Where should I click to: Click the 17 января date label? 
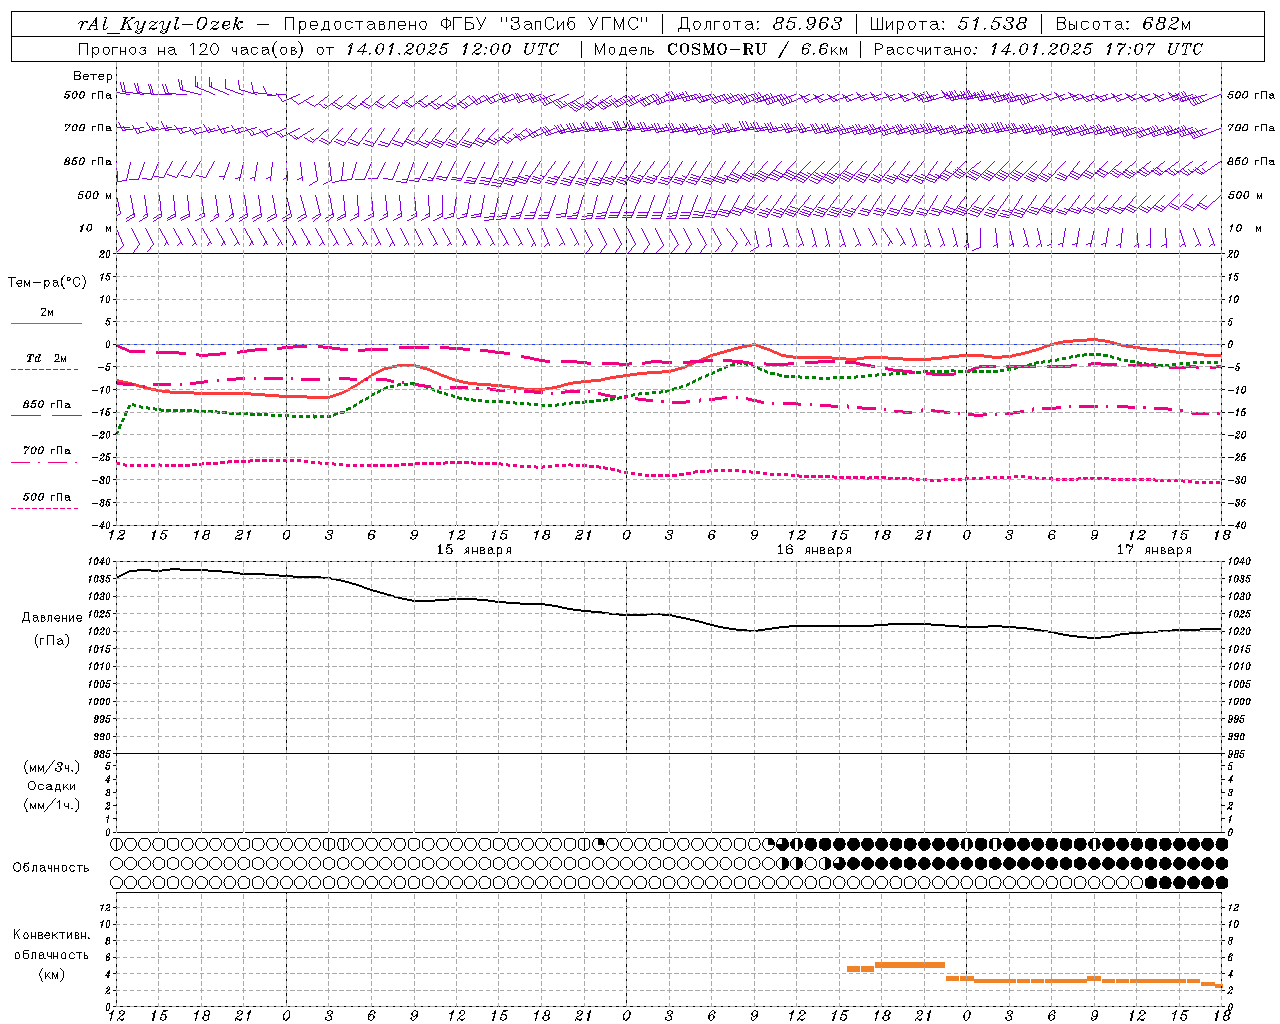point(1154,550)
